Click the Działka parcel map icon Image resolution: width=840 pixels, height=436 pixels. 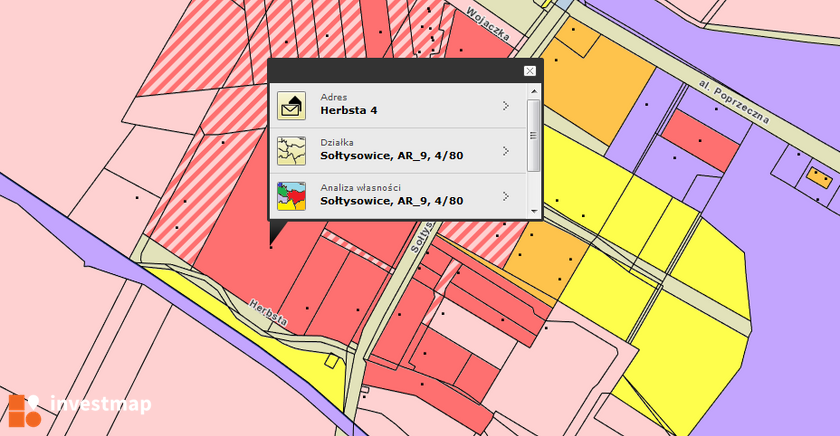click(x=291, y=151)
